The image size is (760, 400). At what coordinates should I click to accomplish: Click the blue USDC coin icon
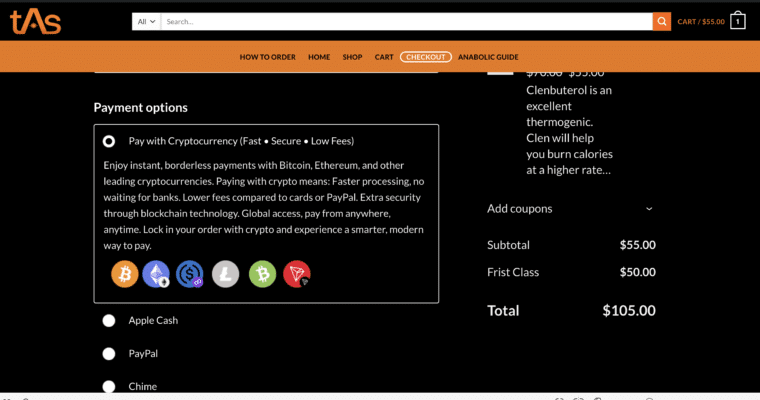click(190, 274)
